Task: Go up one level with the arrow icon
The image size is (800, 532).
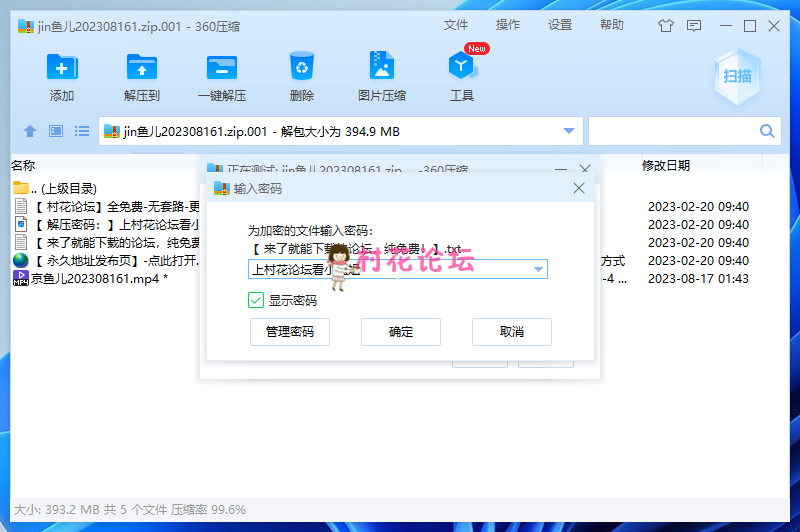Action: pos(30,131)
